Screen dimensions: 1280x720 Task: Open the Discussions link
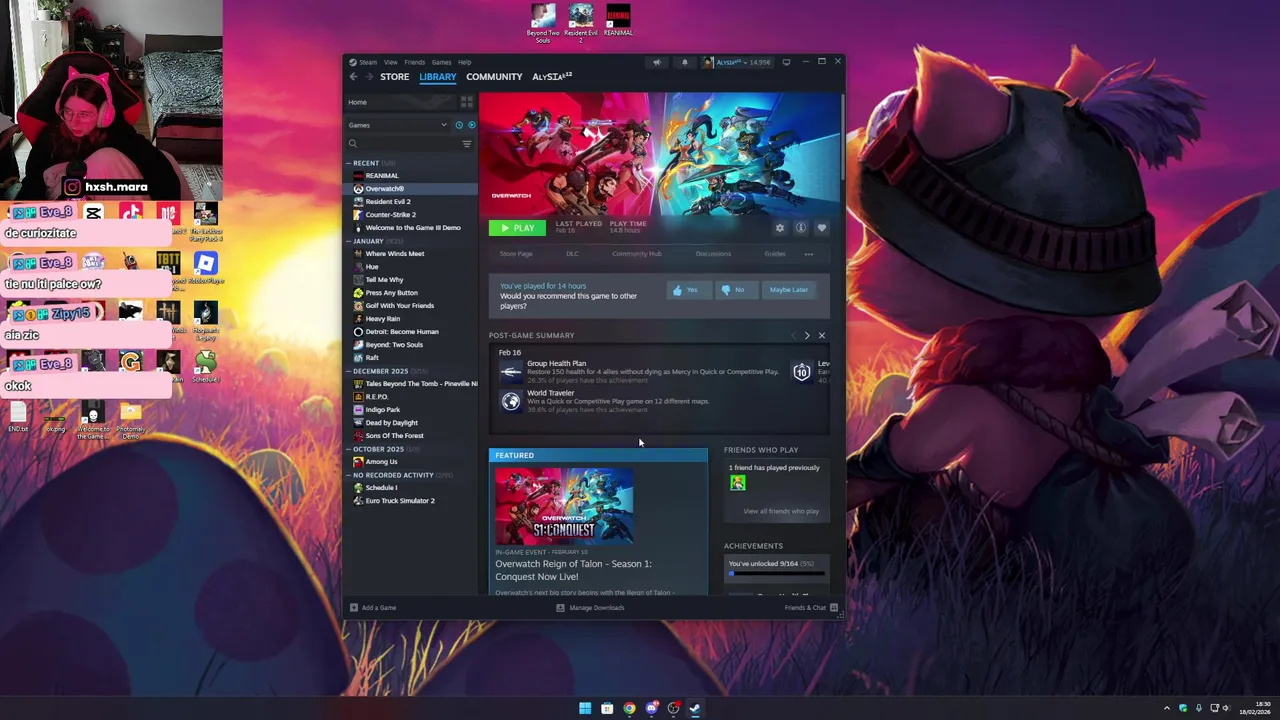713,254
